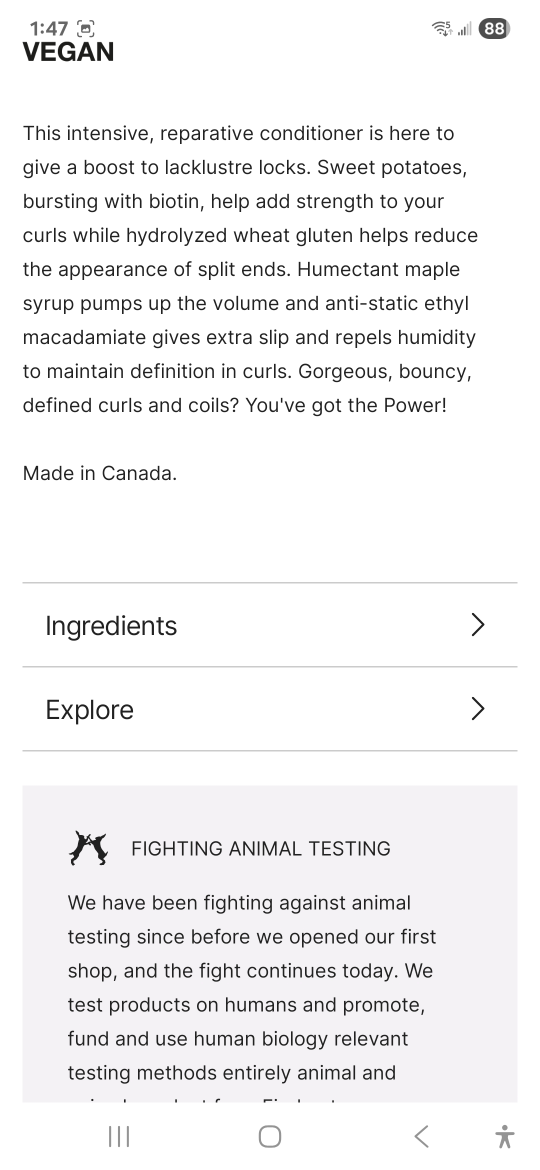Tap the Wi-Fi status icon

tap(442, 29)
